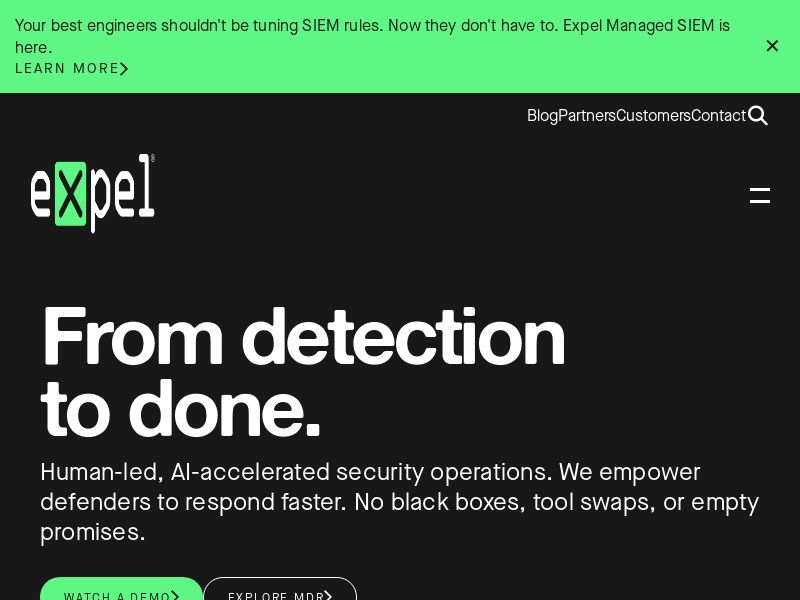Open the Contact page
This screenshot has width=800, height=600.
pos(718,116)
